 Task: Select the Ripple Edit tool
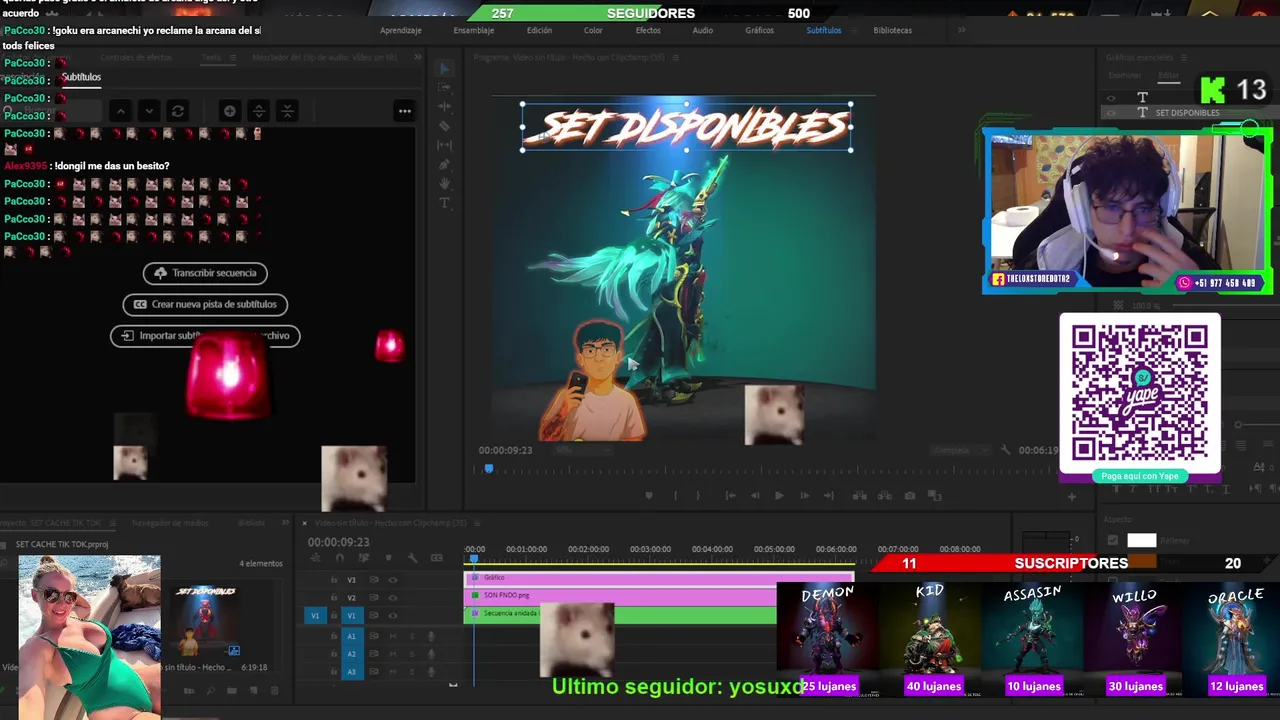click(x=445, y=106)
